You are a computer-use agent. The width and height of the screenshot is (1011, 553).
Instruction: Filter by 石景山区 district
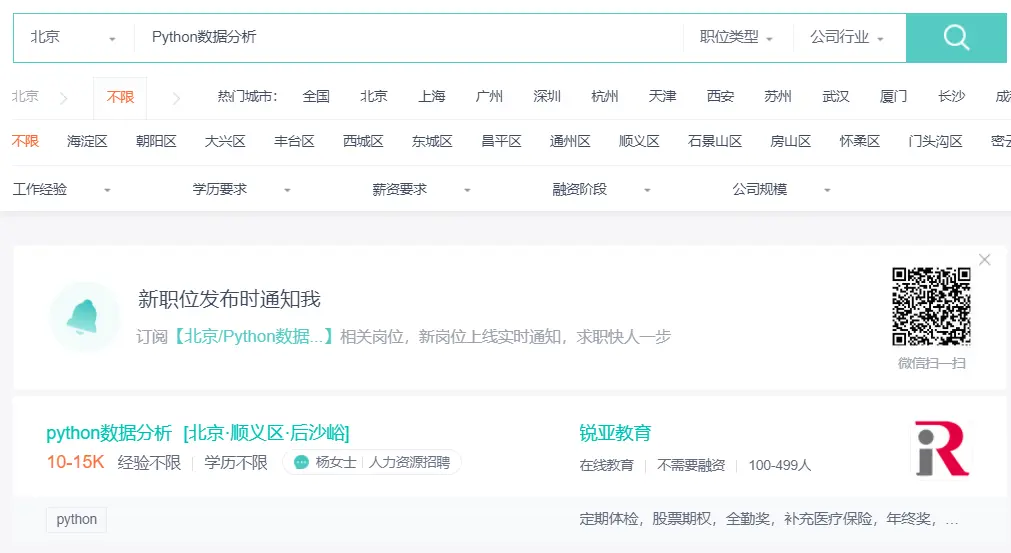click(x=715, y=141)
